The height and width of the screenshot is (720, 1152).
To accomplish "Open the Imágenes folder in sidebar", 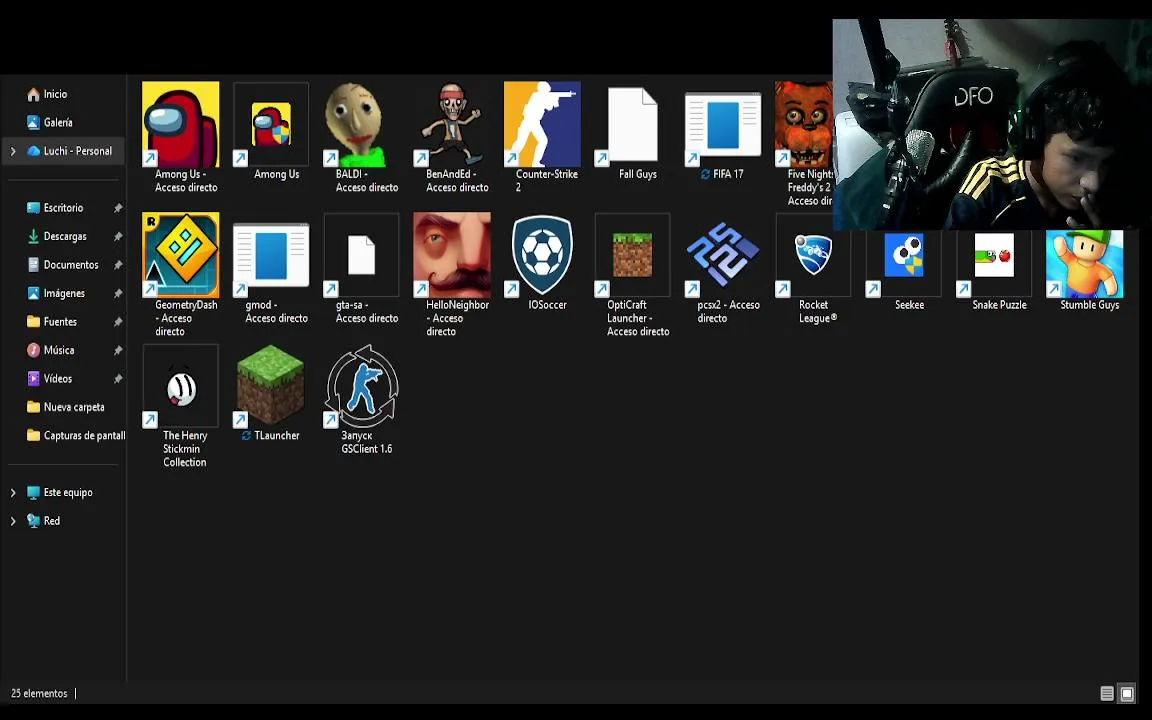I will (x=64, y=293).
